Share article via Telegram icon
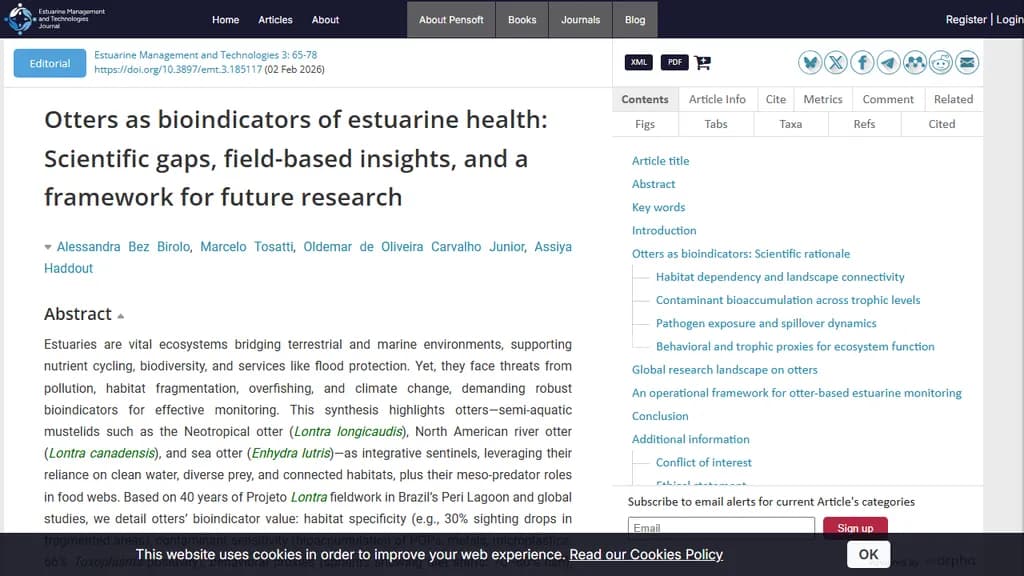Screen dimensions: 1024x576 pos(888,63)
